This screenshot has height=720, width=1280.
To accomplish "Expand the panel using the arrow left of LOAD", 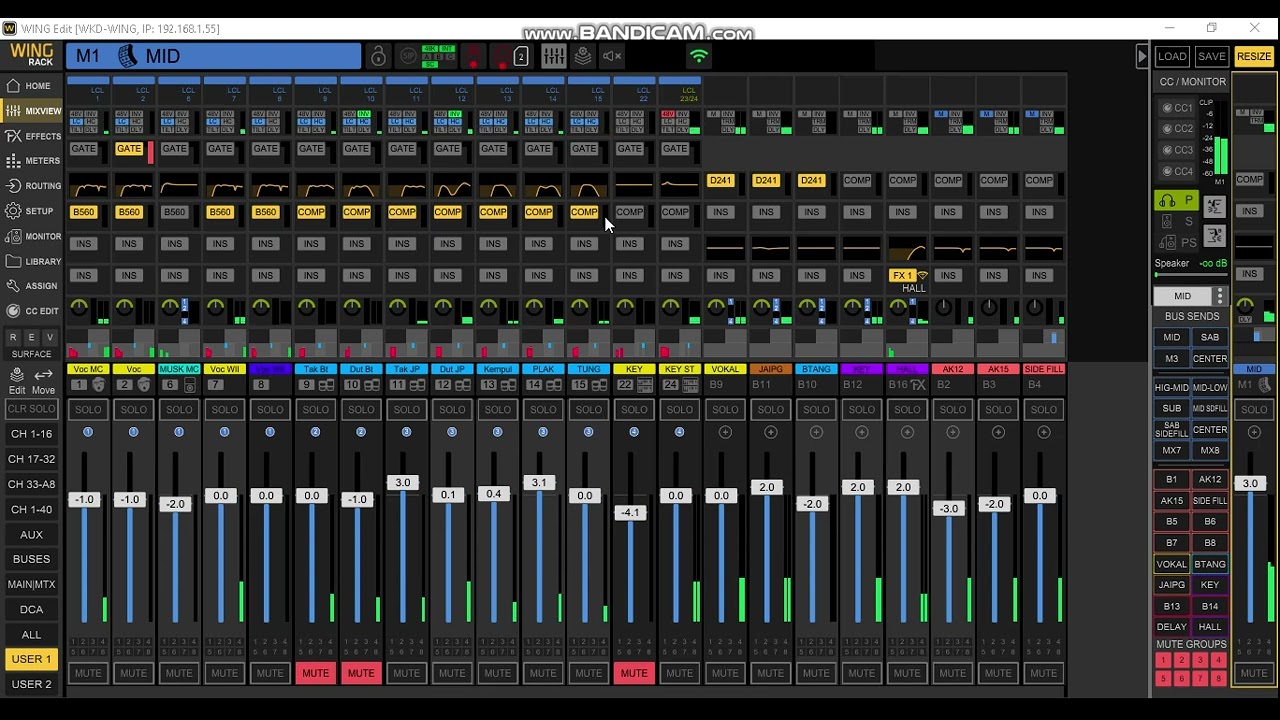I will pyautogui.click(x=1142, y=57).
